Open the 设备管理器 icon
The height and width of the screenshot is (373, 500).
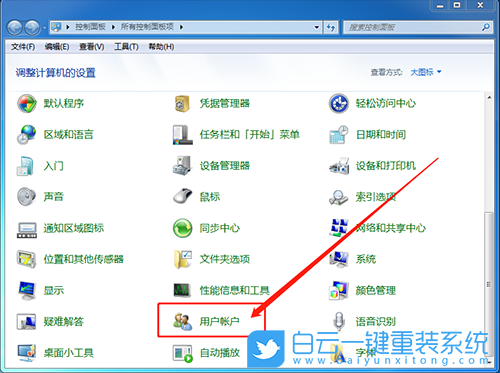click(182, 166)
